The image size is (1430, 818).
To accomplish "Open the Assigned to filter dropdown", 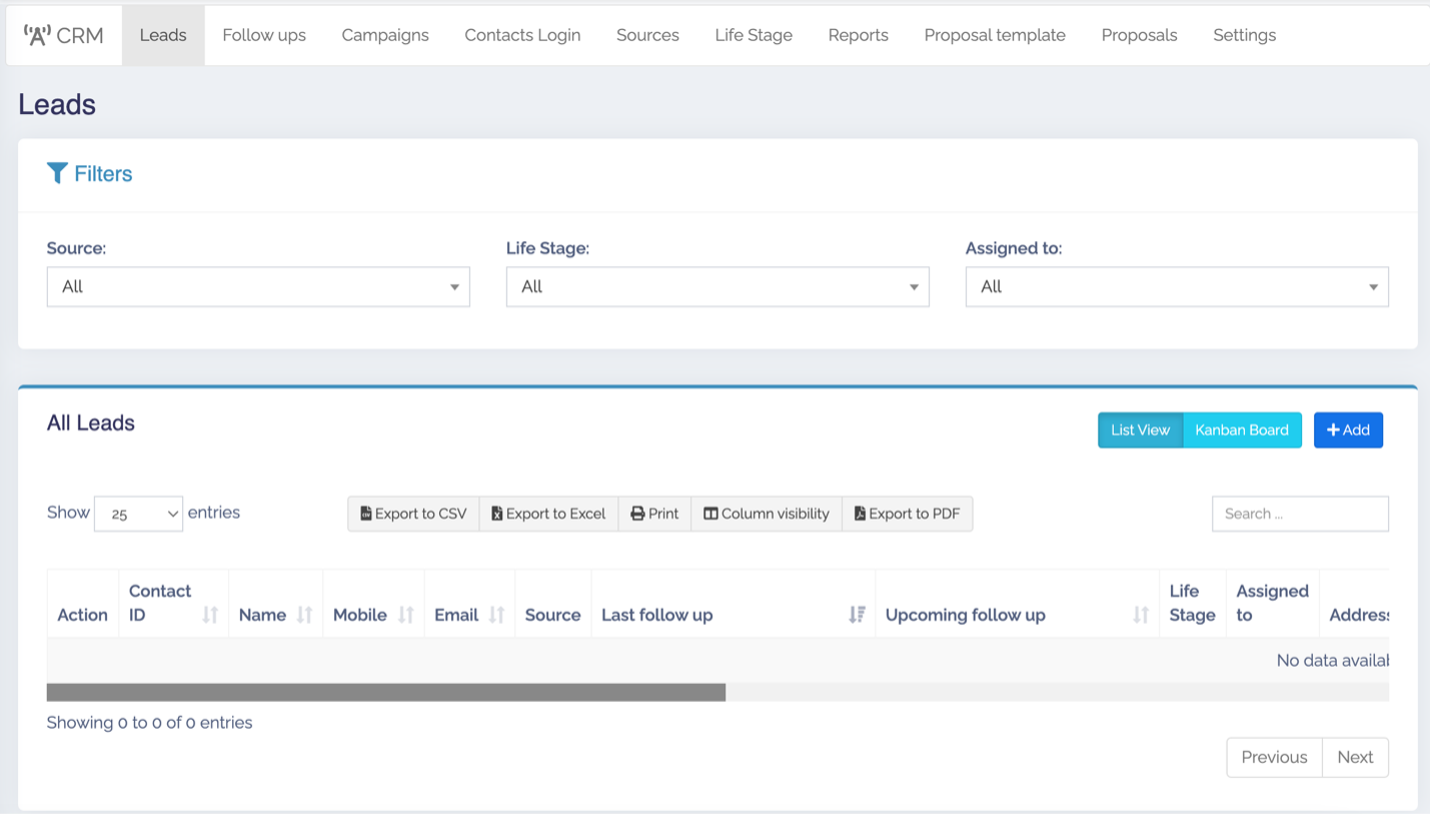I will pos(1176,287).
